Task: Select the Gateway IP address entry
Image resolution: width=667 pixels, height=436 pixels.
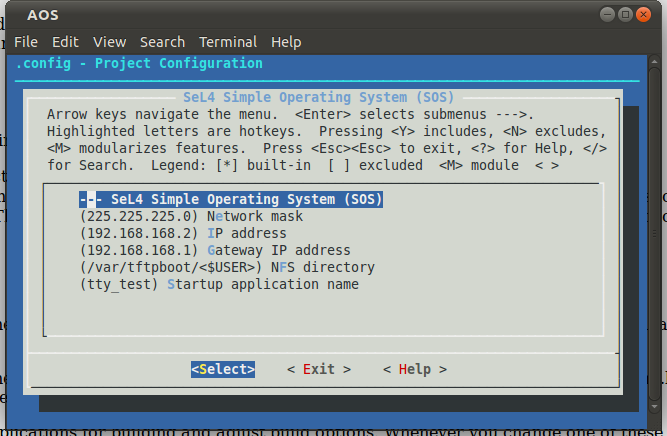Action: pyautogui.click(x=215, y=250)
